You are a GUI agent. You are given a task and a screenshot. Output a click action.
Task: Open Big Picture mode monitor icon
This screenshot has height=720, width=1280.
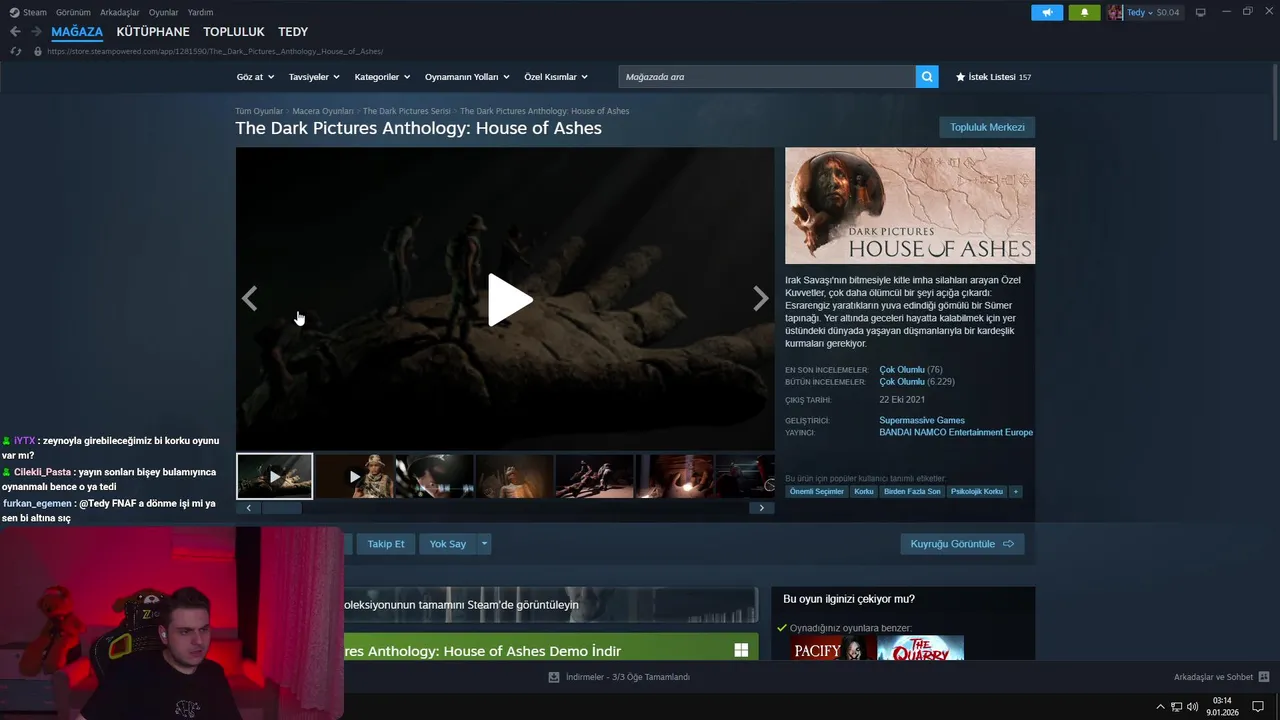[x=1201, y=13]
